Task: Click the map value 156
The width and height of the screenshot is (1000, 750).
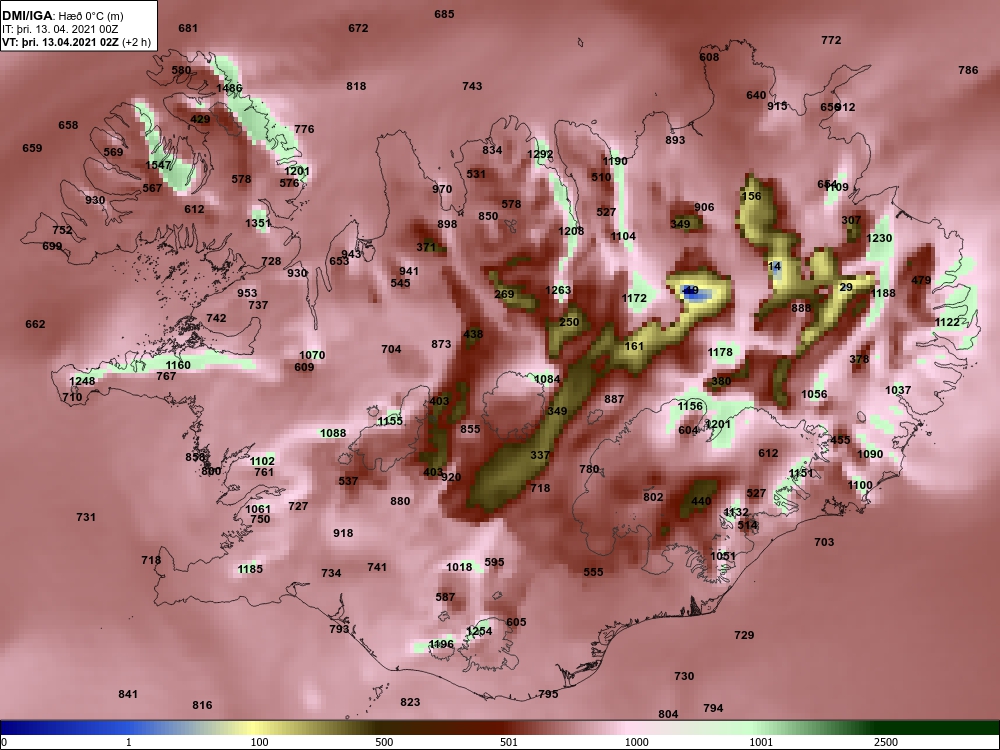Action: point(752,196)
